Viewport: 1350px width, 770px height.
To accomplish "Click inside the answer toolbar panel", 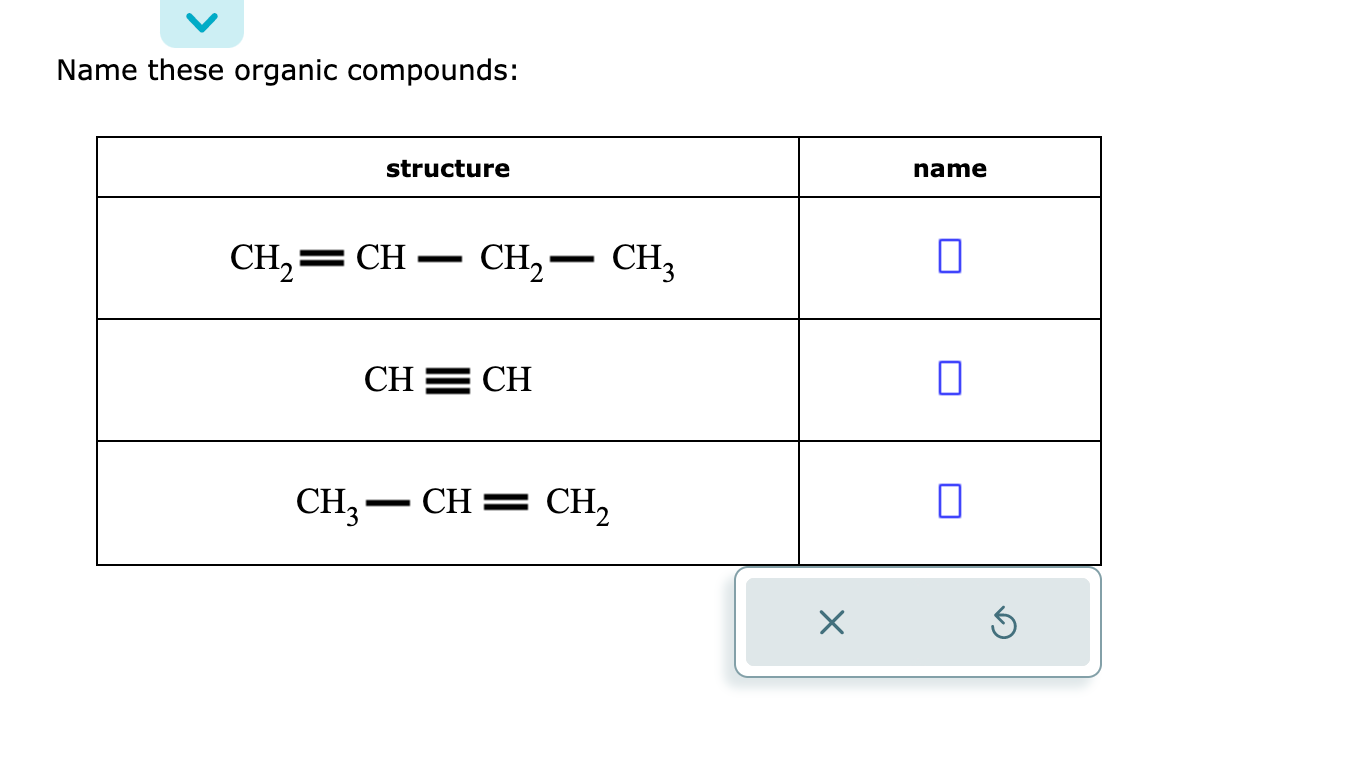I will click(x=917, y=622).
